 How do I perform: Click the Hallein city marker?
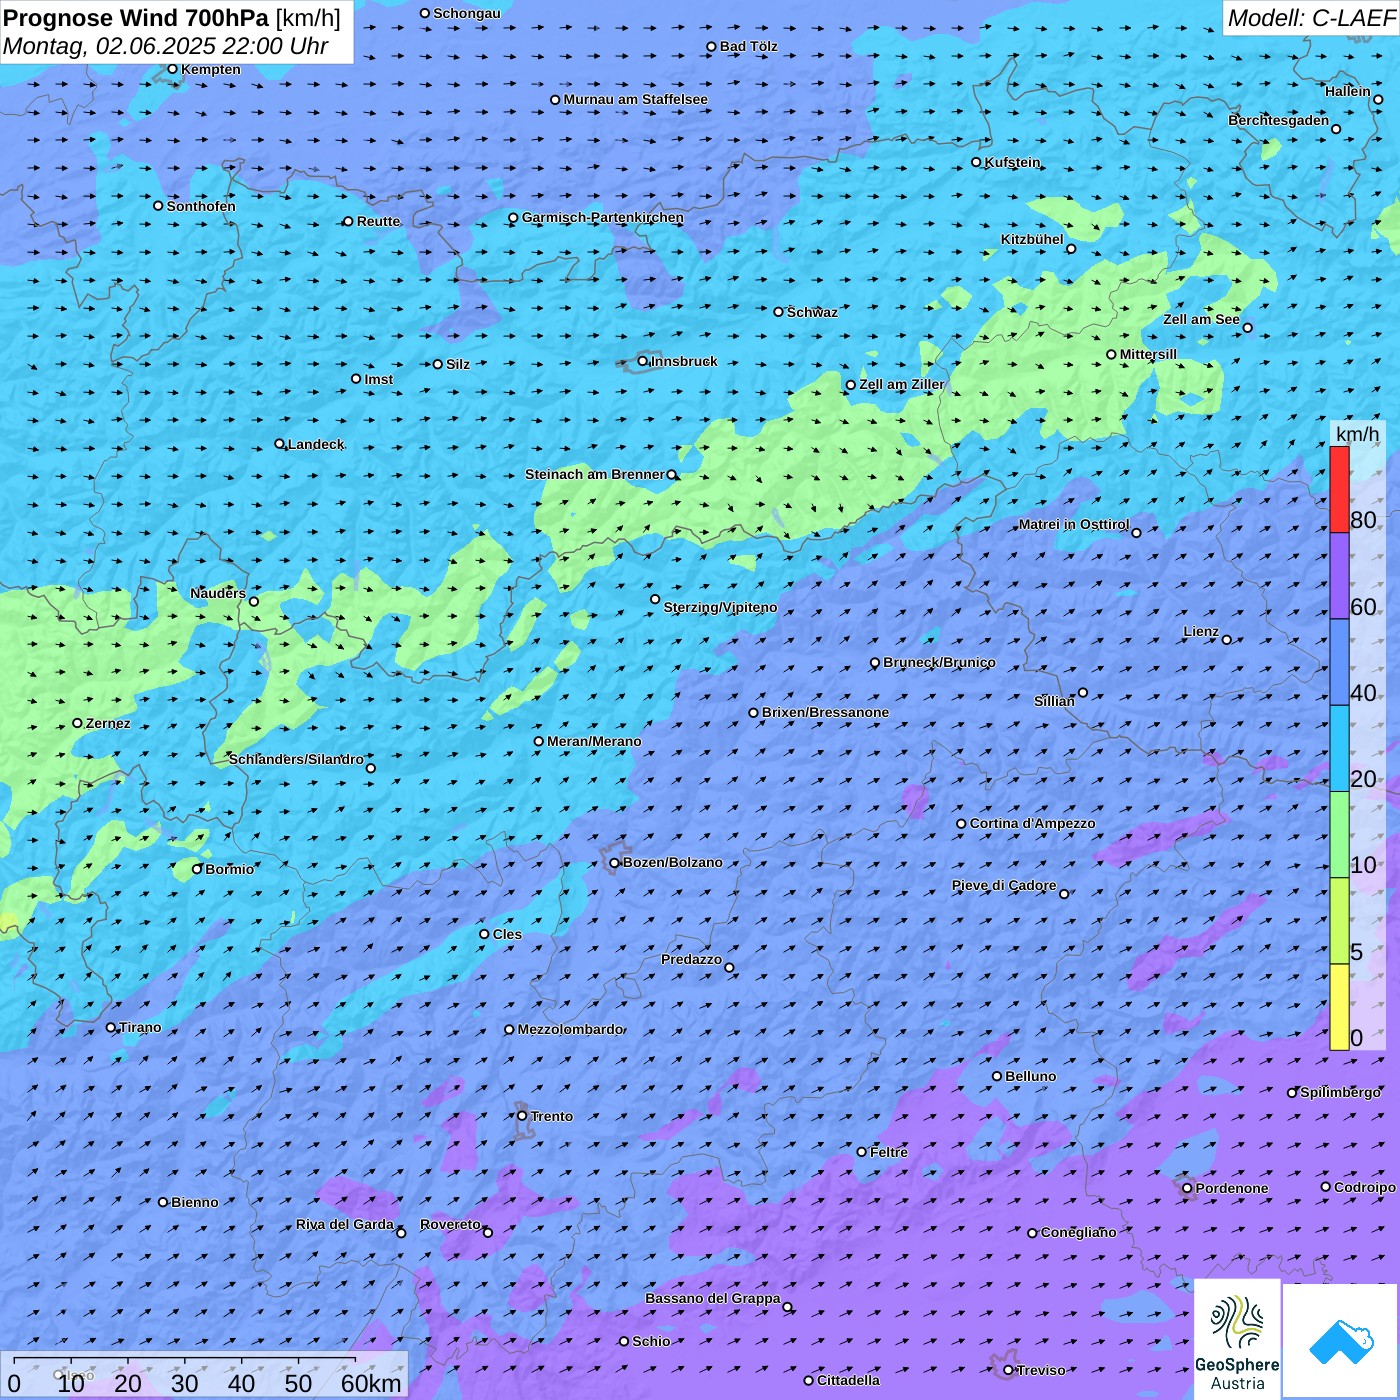[1378, 99]
